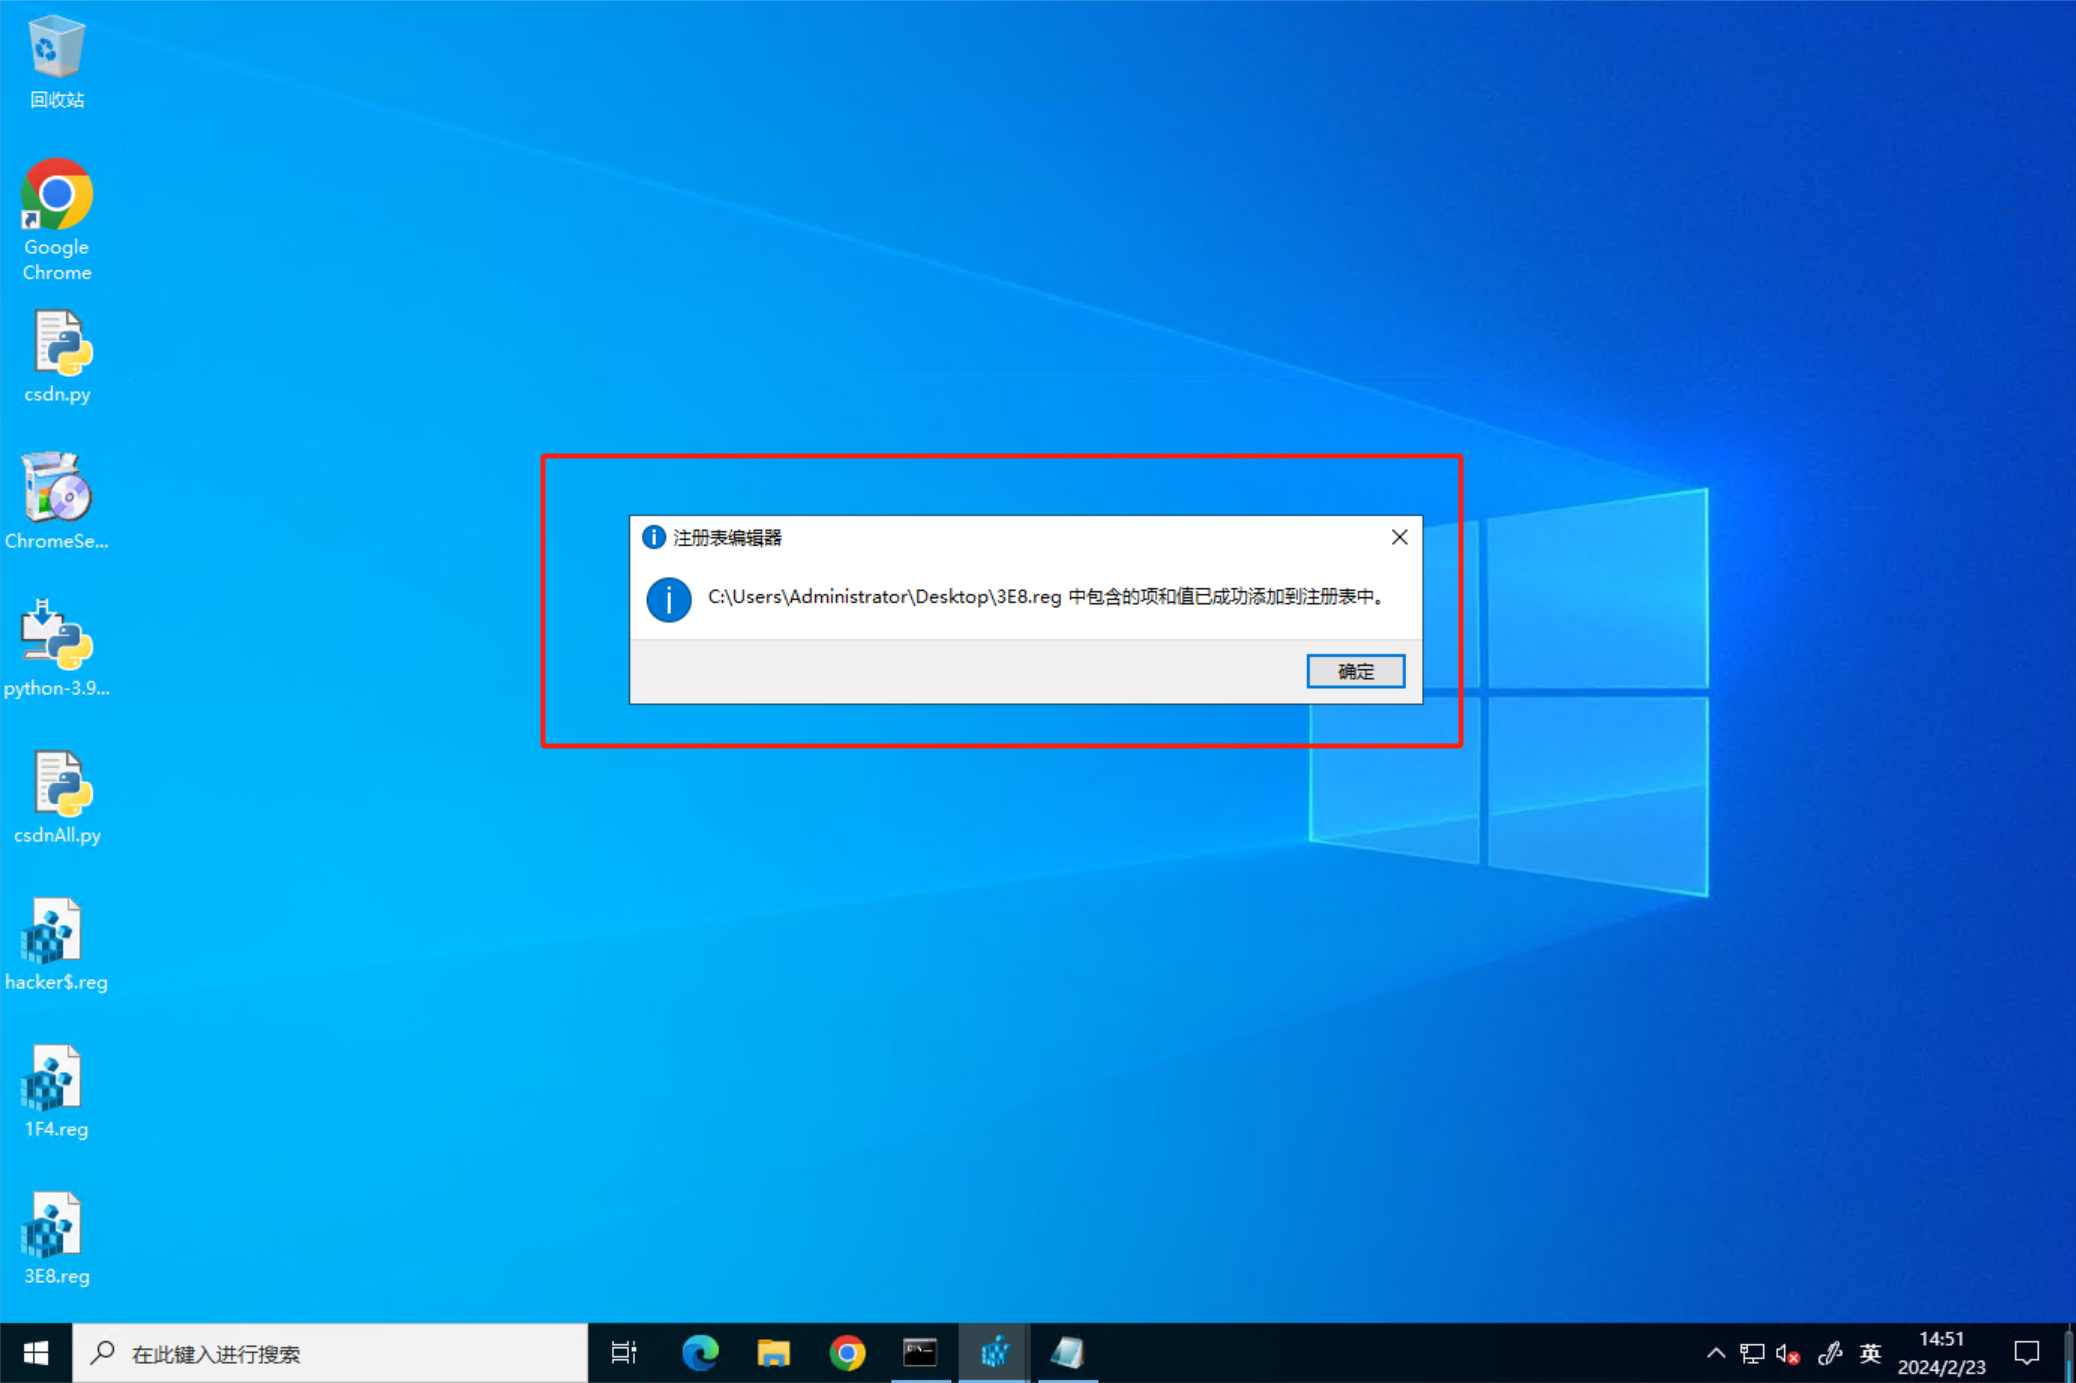This screenshot has height=1383, width=2076.
Task: Click the taskbar search box
Action: point(330,1353)
